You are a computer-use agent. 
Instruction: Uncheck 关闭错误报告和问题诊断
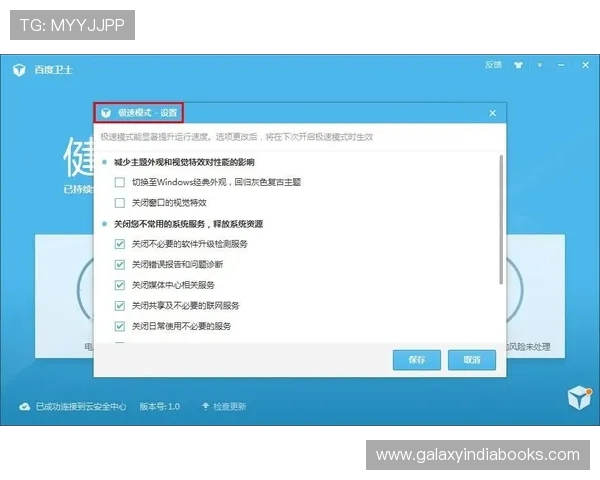120,264
